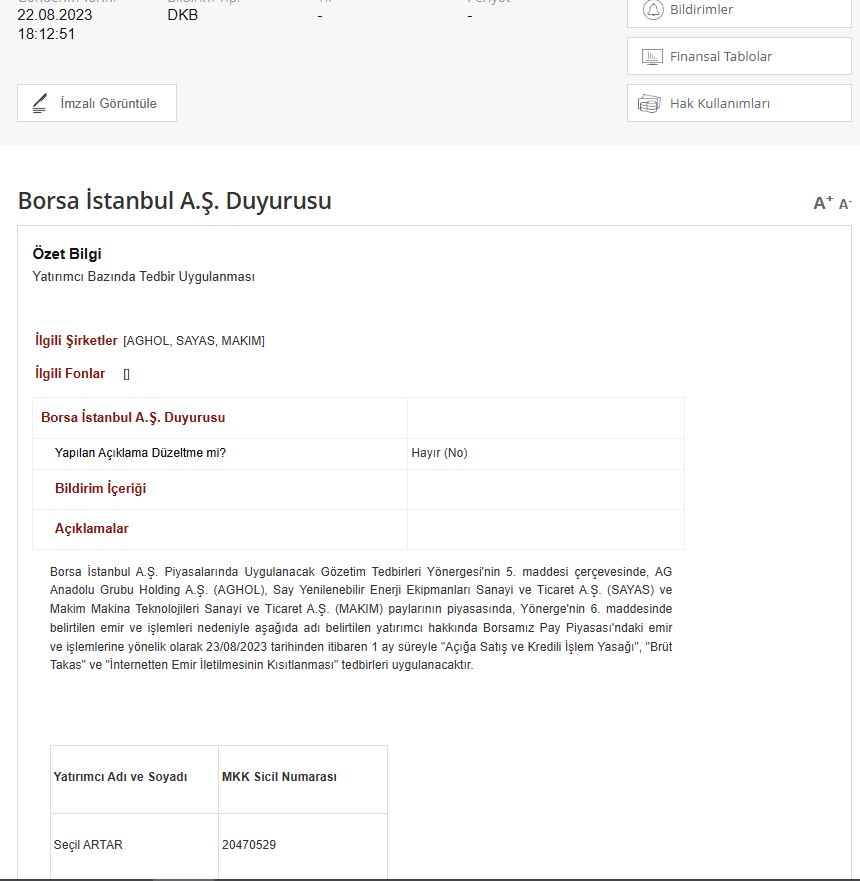
Task: Click the Bildirimler bell icon
Action: pos(653,10)
